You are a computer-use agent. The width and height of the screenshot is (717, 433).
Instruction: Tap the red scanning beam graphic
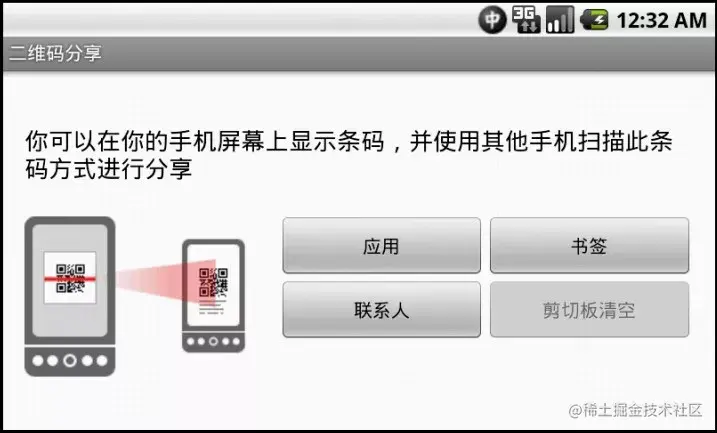pos(166,280)
